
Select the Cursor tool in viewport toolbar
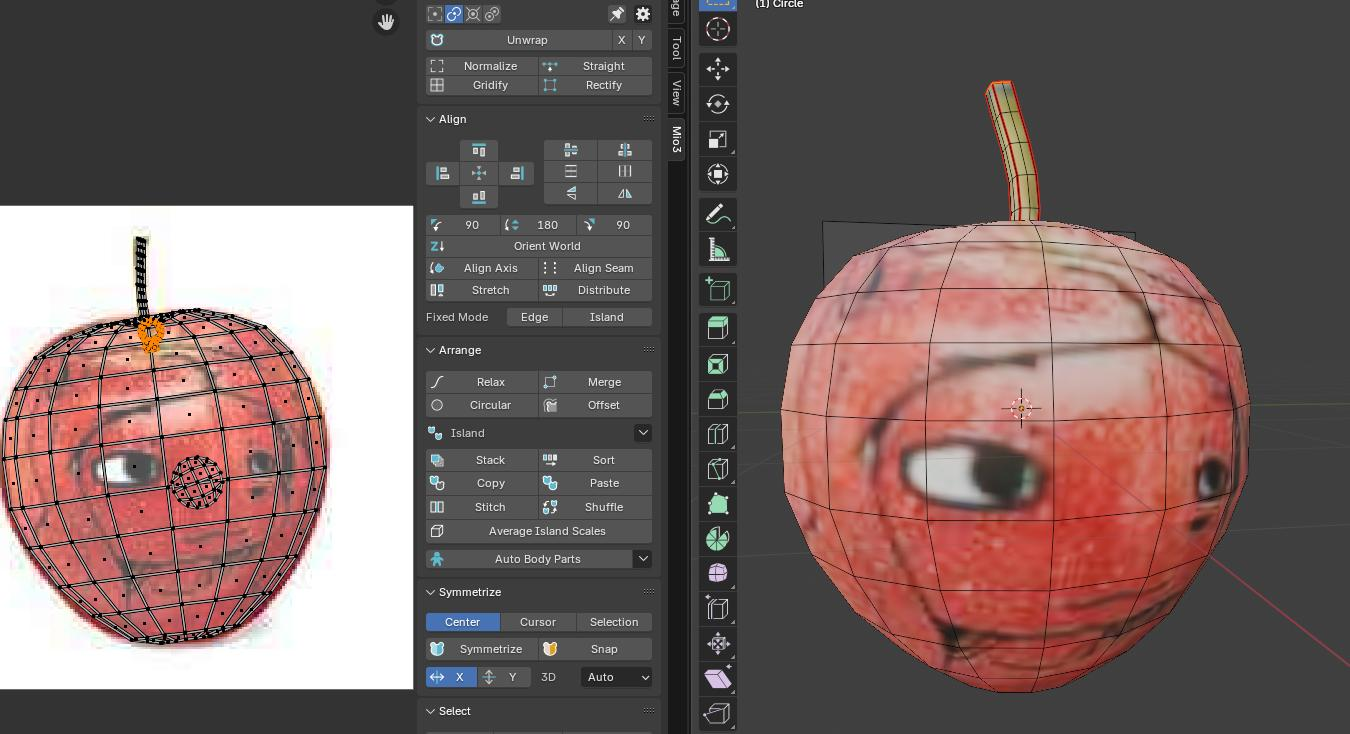(x=717, y=29)
